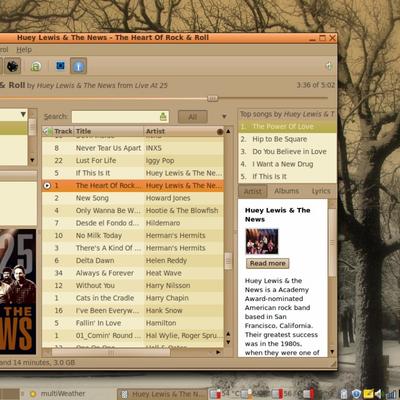Select Lust For Life by Iggy Pop
Screen dimensions: 400x400
[133, 160]
